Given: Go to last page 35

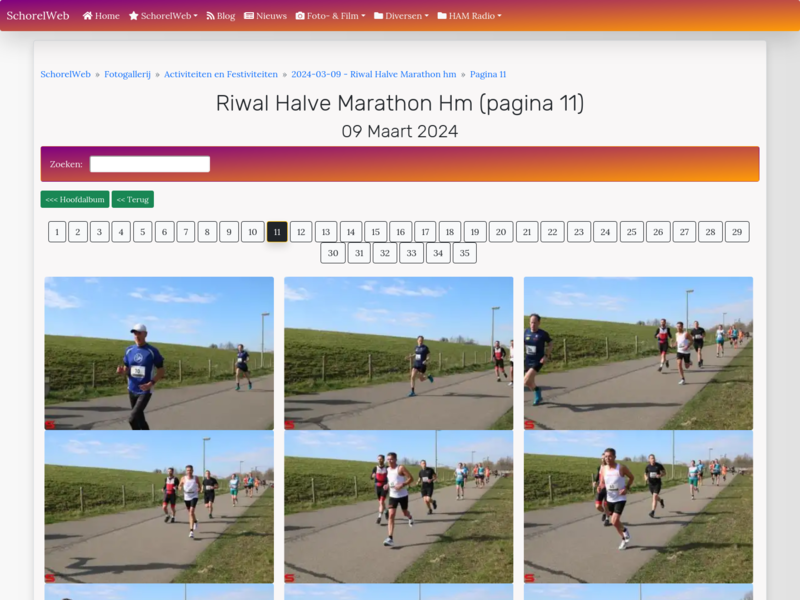Looking at the screenshot, I should coord(464,253).
